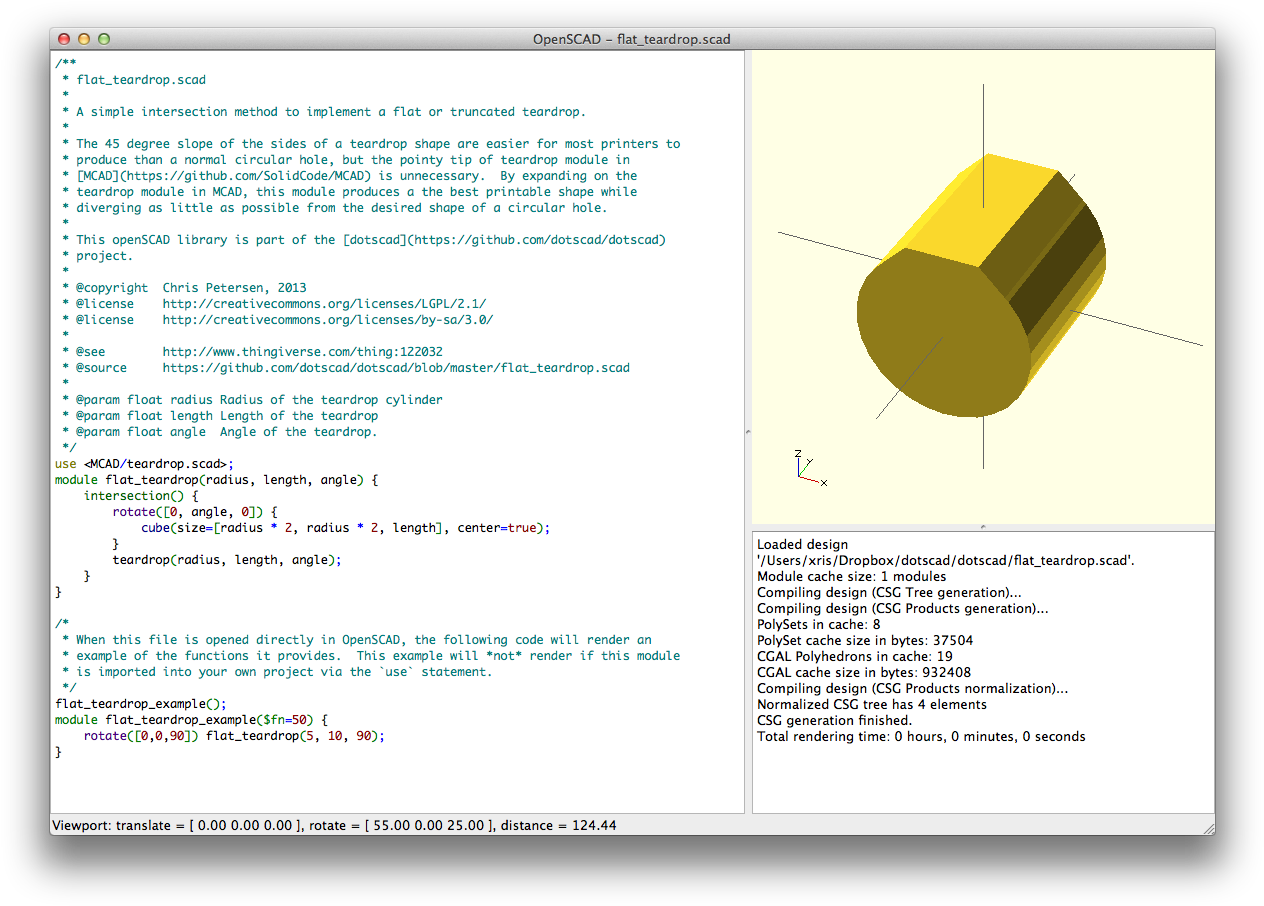Click the @source flat_teardrop.scad GitHub URL
1264x906 pixels.
396,368
